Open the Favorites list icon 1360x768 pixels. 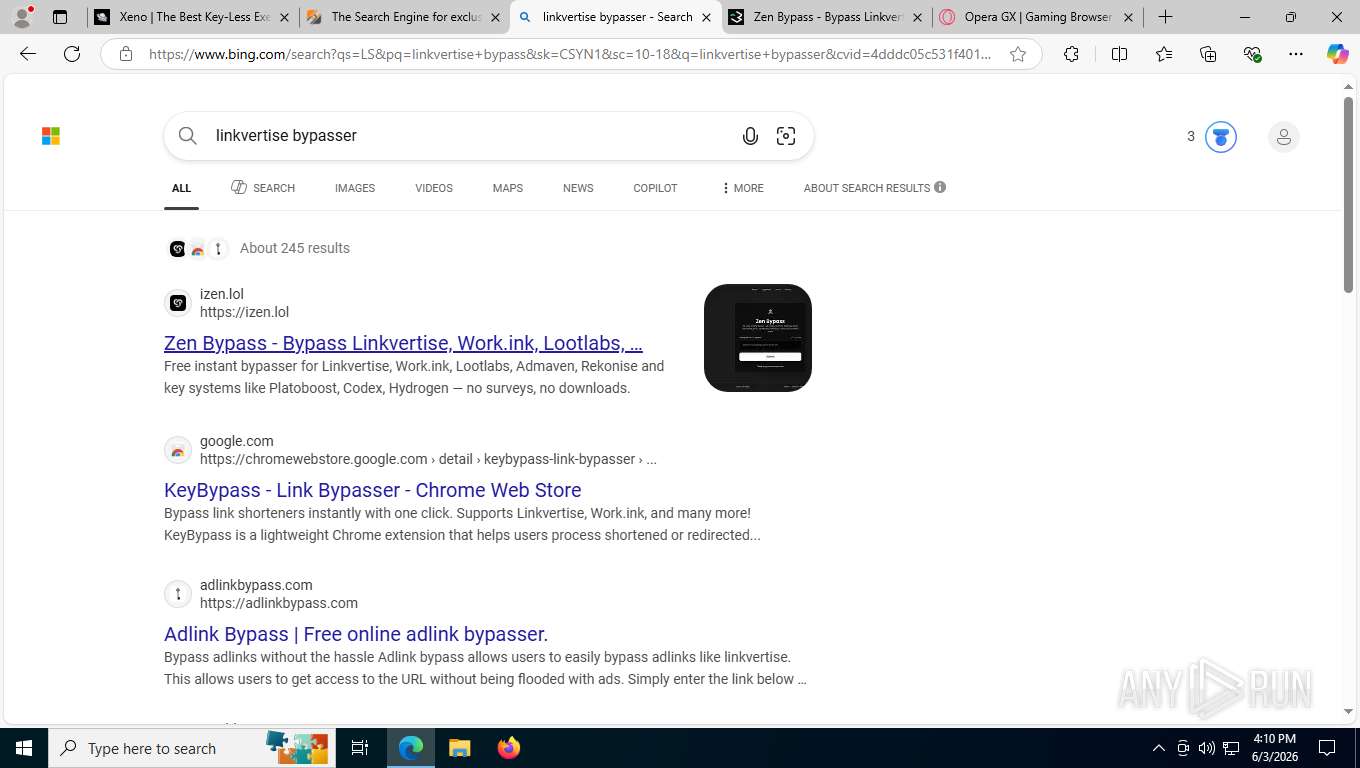coord(1164,54)
